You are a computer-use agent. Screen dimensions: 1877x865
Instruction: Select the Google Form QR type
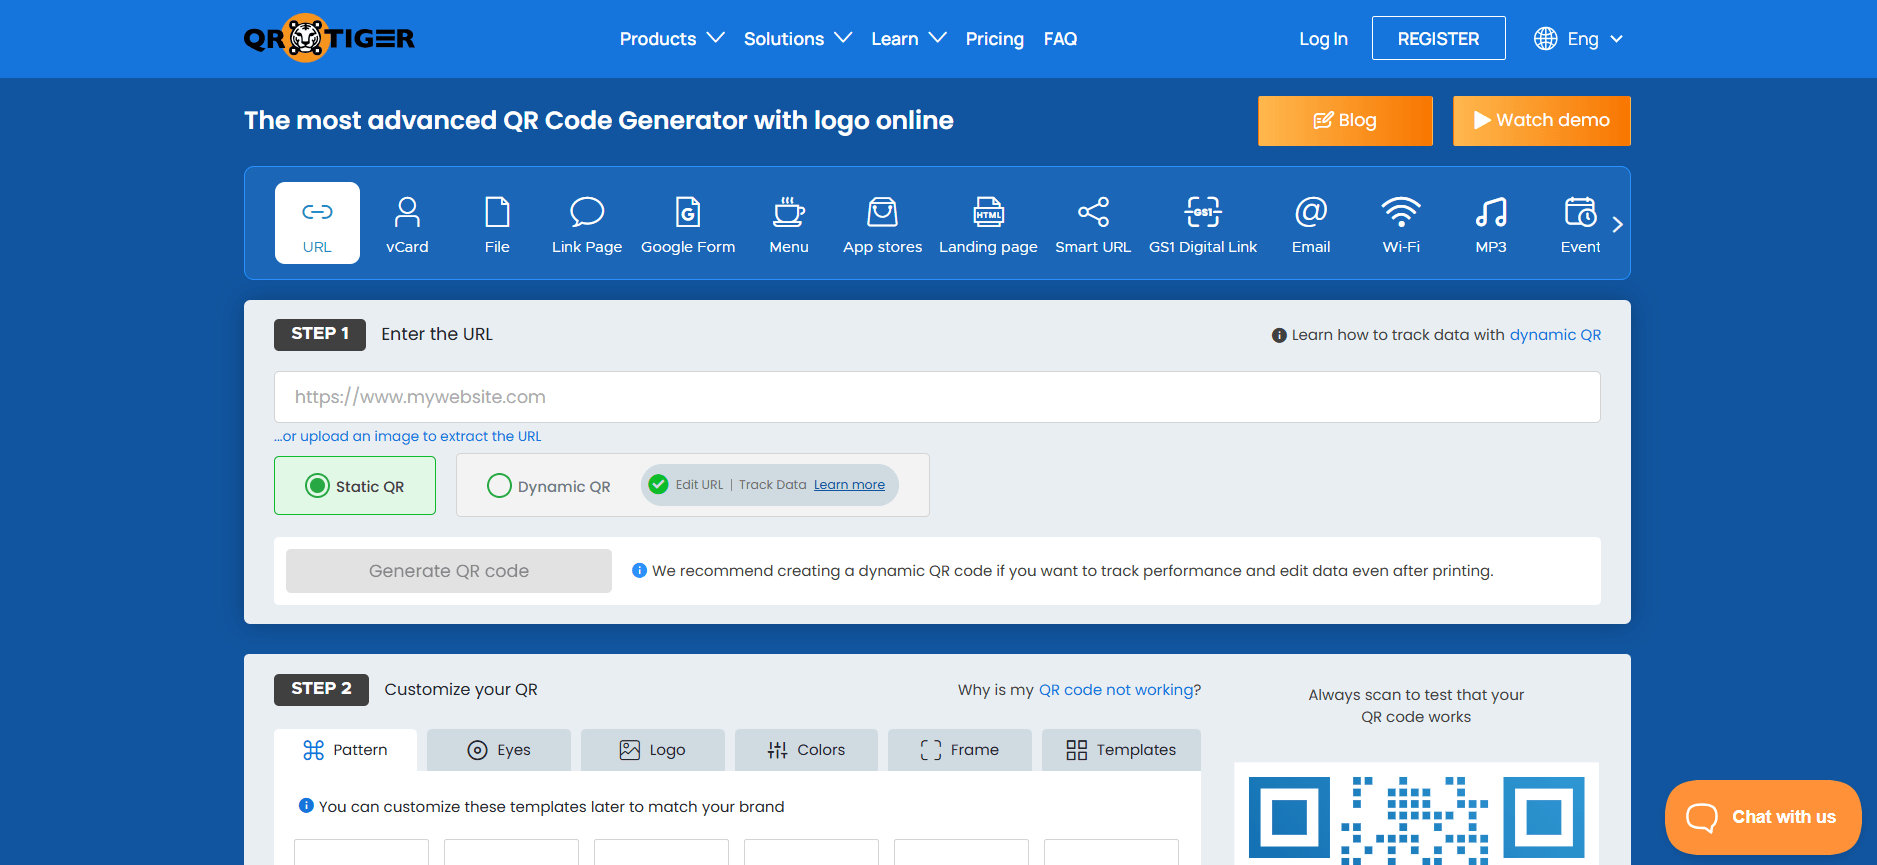(688, 223)
